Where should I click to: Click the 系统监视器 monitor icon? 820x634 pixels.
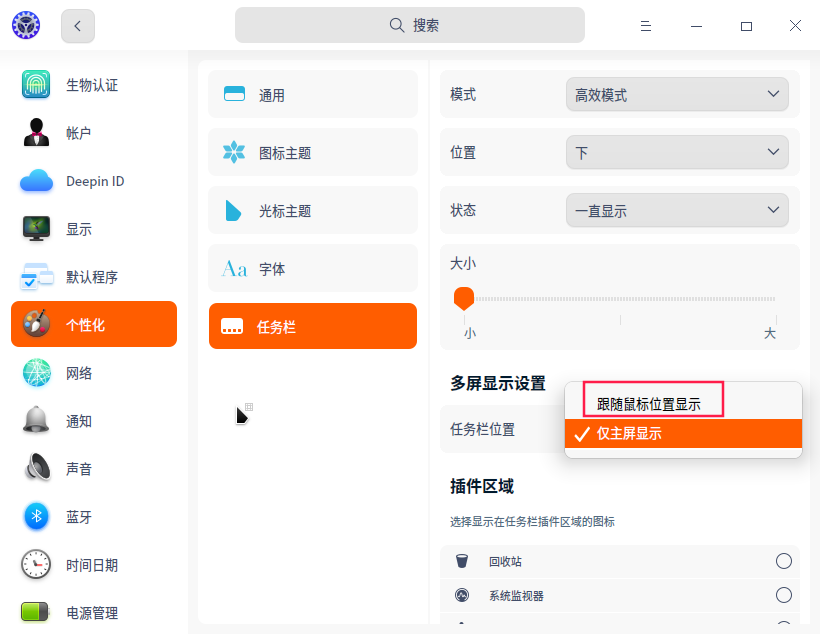(462, 595)
